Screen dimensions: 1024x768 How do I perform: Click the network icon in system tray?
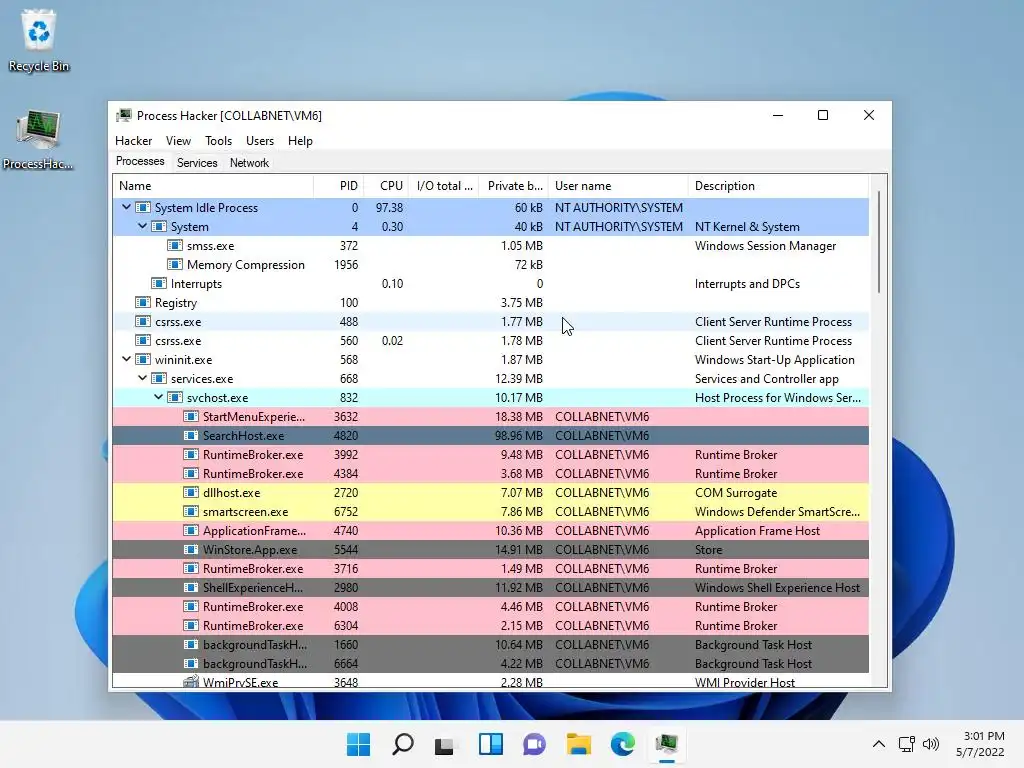click(906, 744)
